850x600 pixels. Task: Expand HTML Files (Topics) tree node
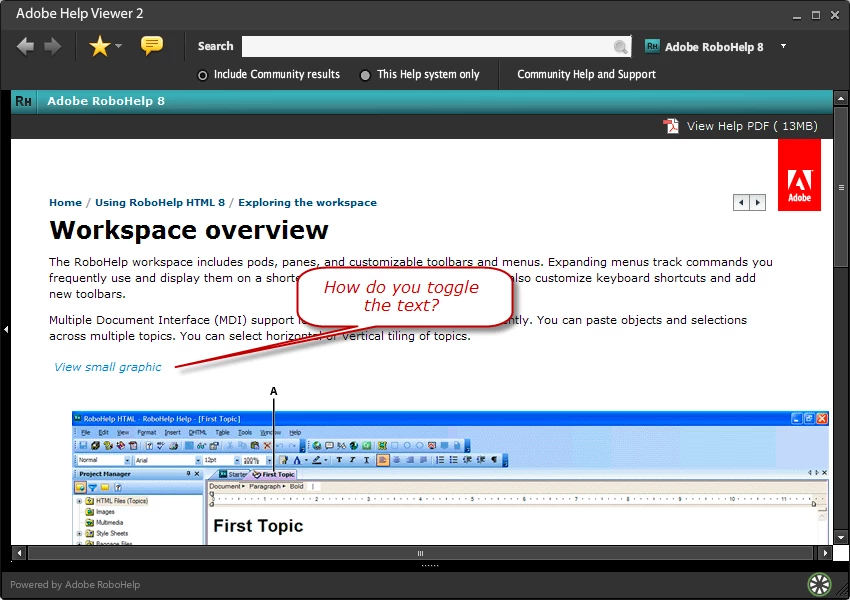coord(79,501)
